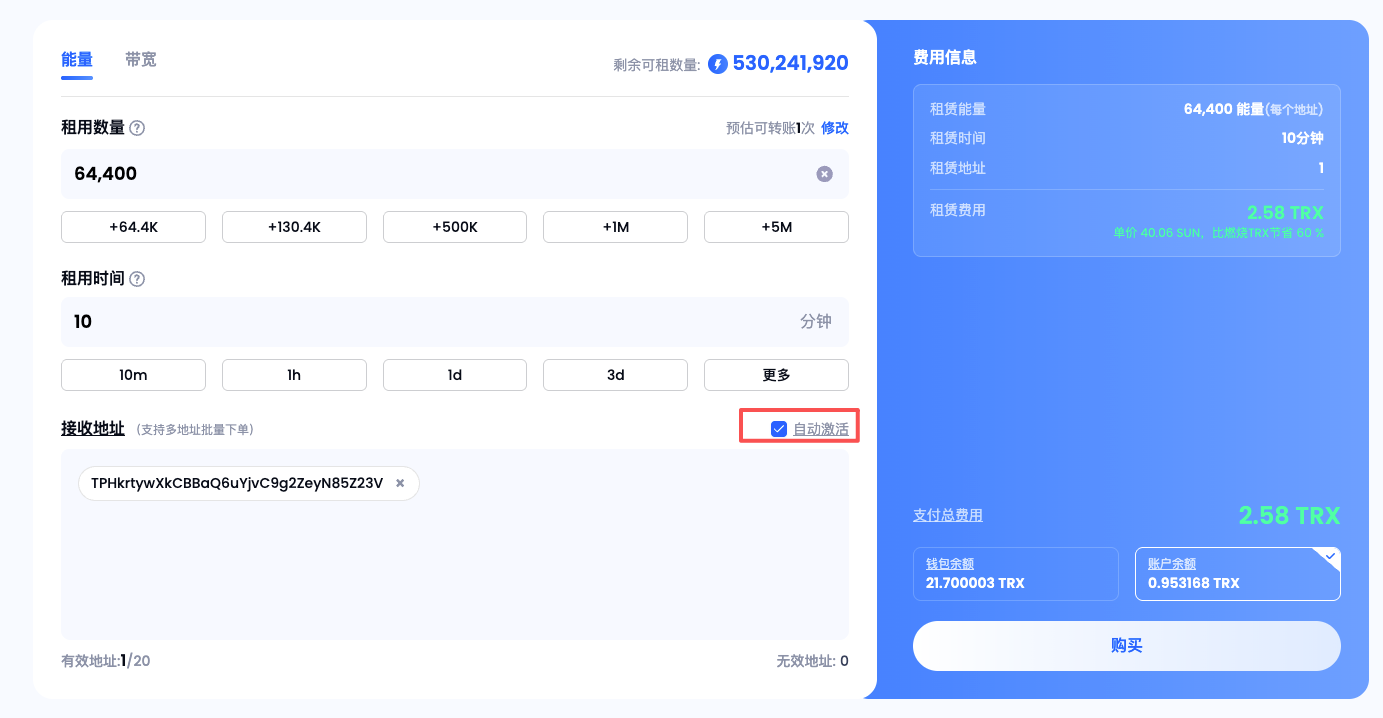Screen dimensions: 1383x718
Task: Switch to the 带宽 tab
Action: pyautogui.click(x=141, y=60)
